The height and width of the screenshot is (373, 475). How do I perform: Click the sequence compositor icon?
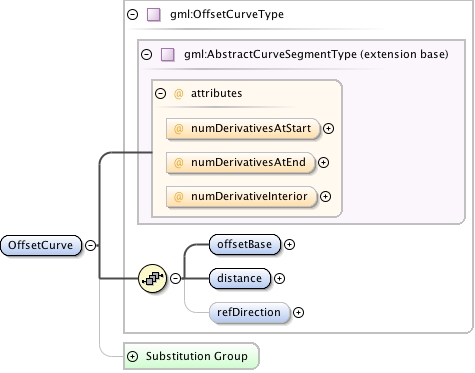153,278
